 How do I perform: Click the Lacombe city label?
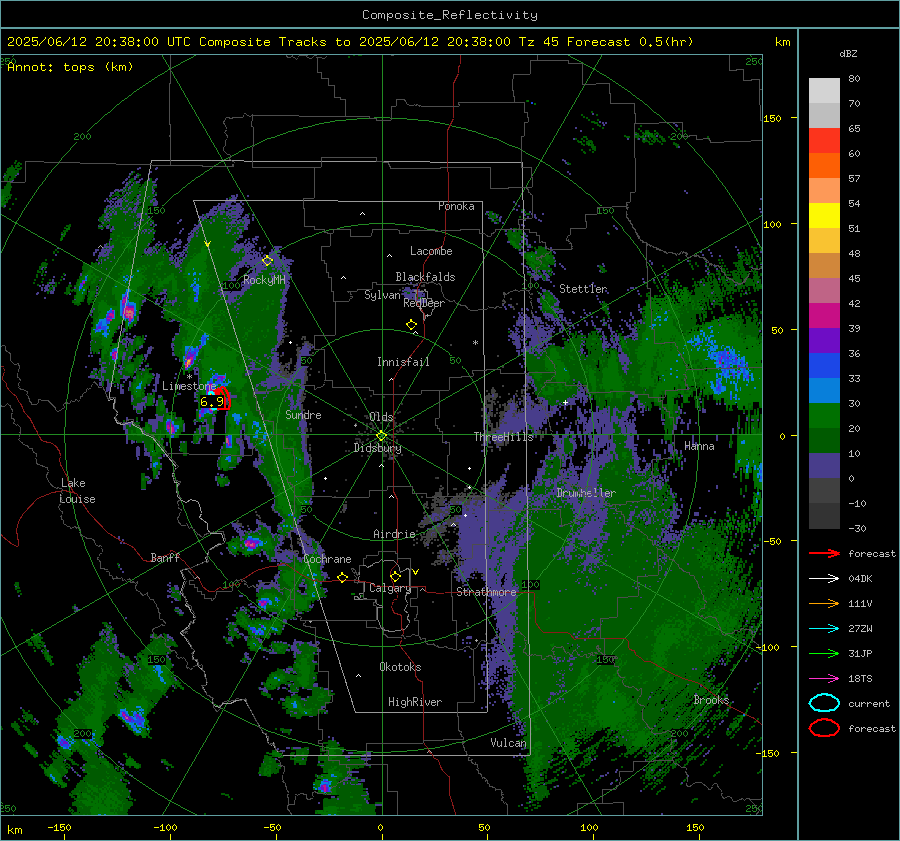(x=431, y=251)
